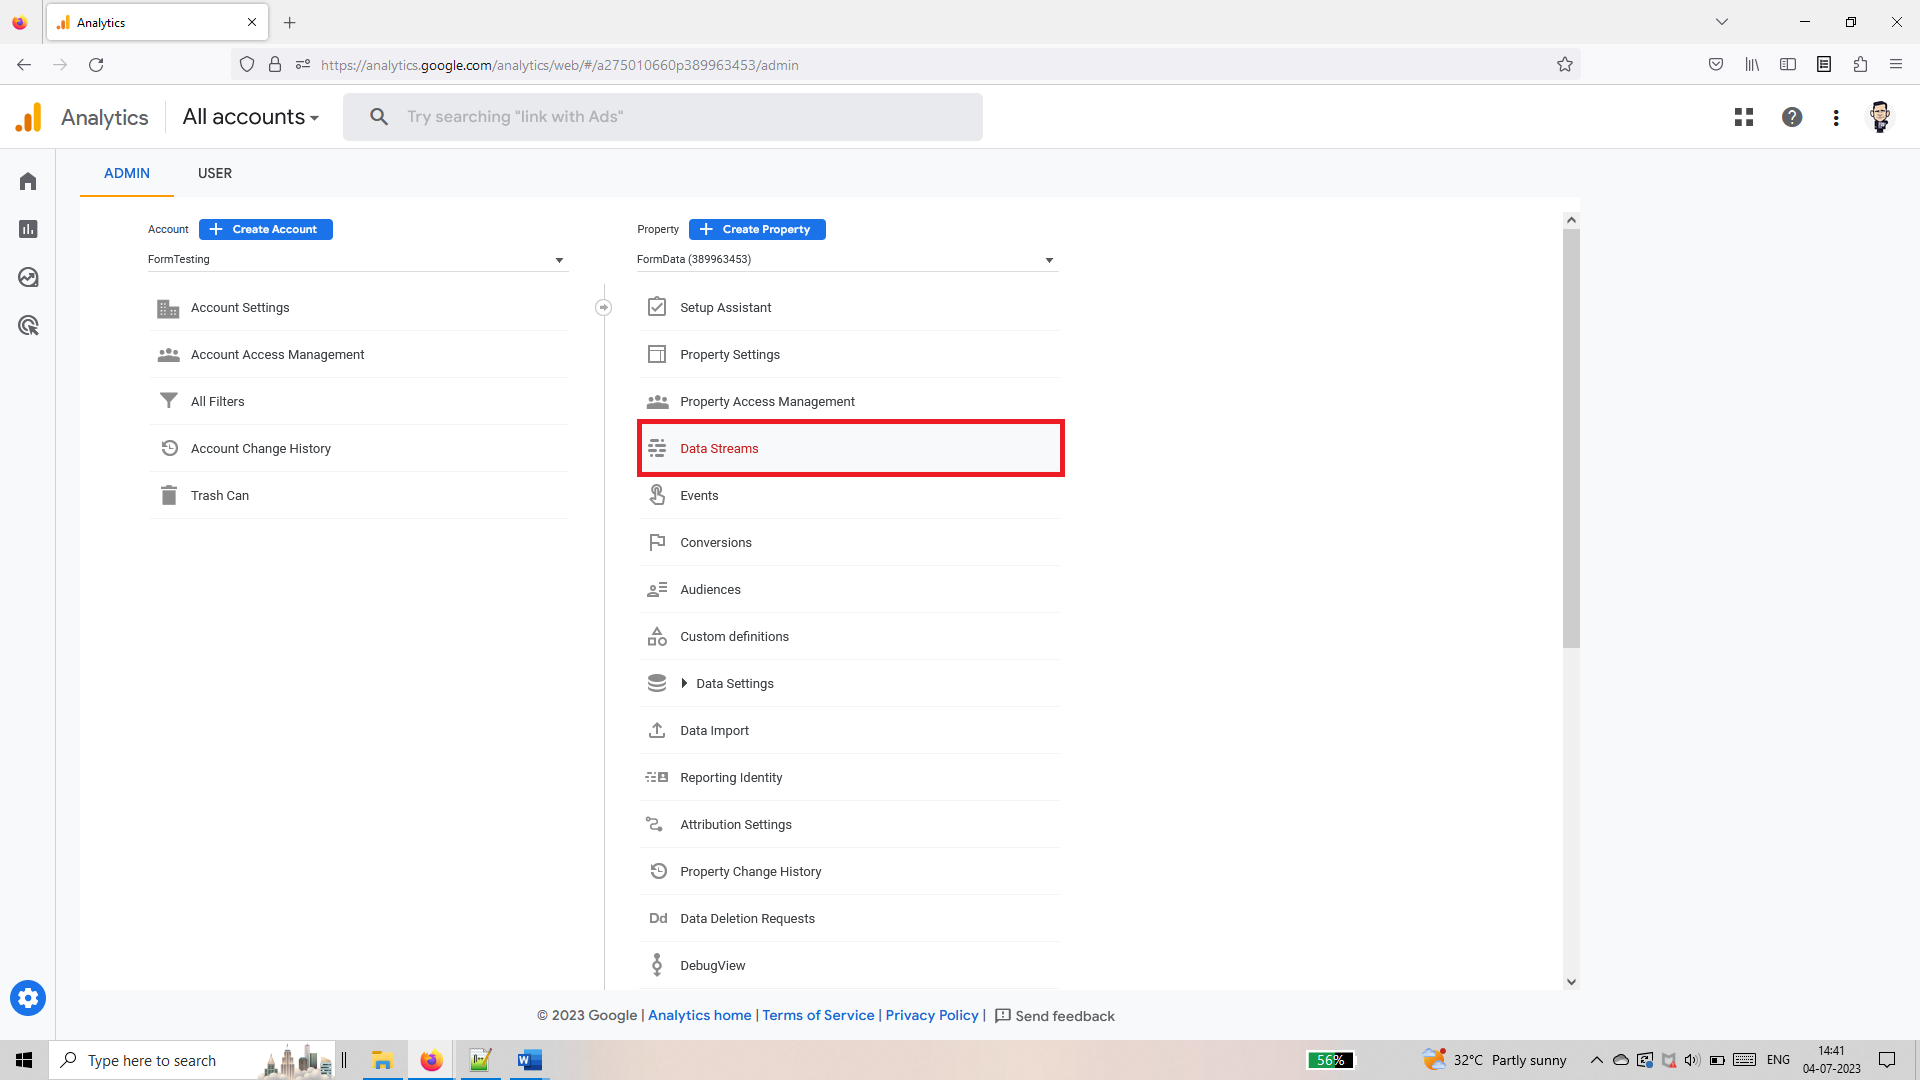Viewport: 1920px width, 1080px height.
Task: Open Data Deletion Requests
Action: 850,918
